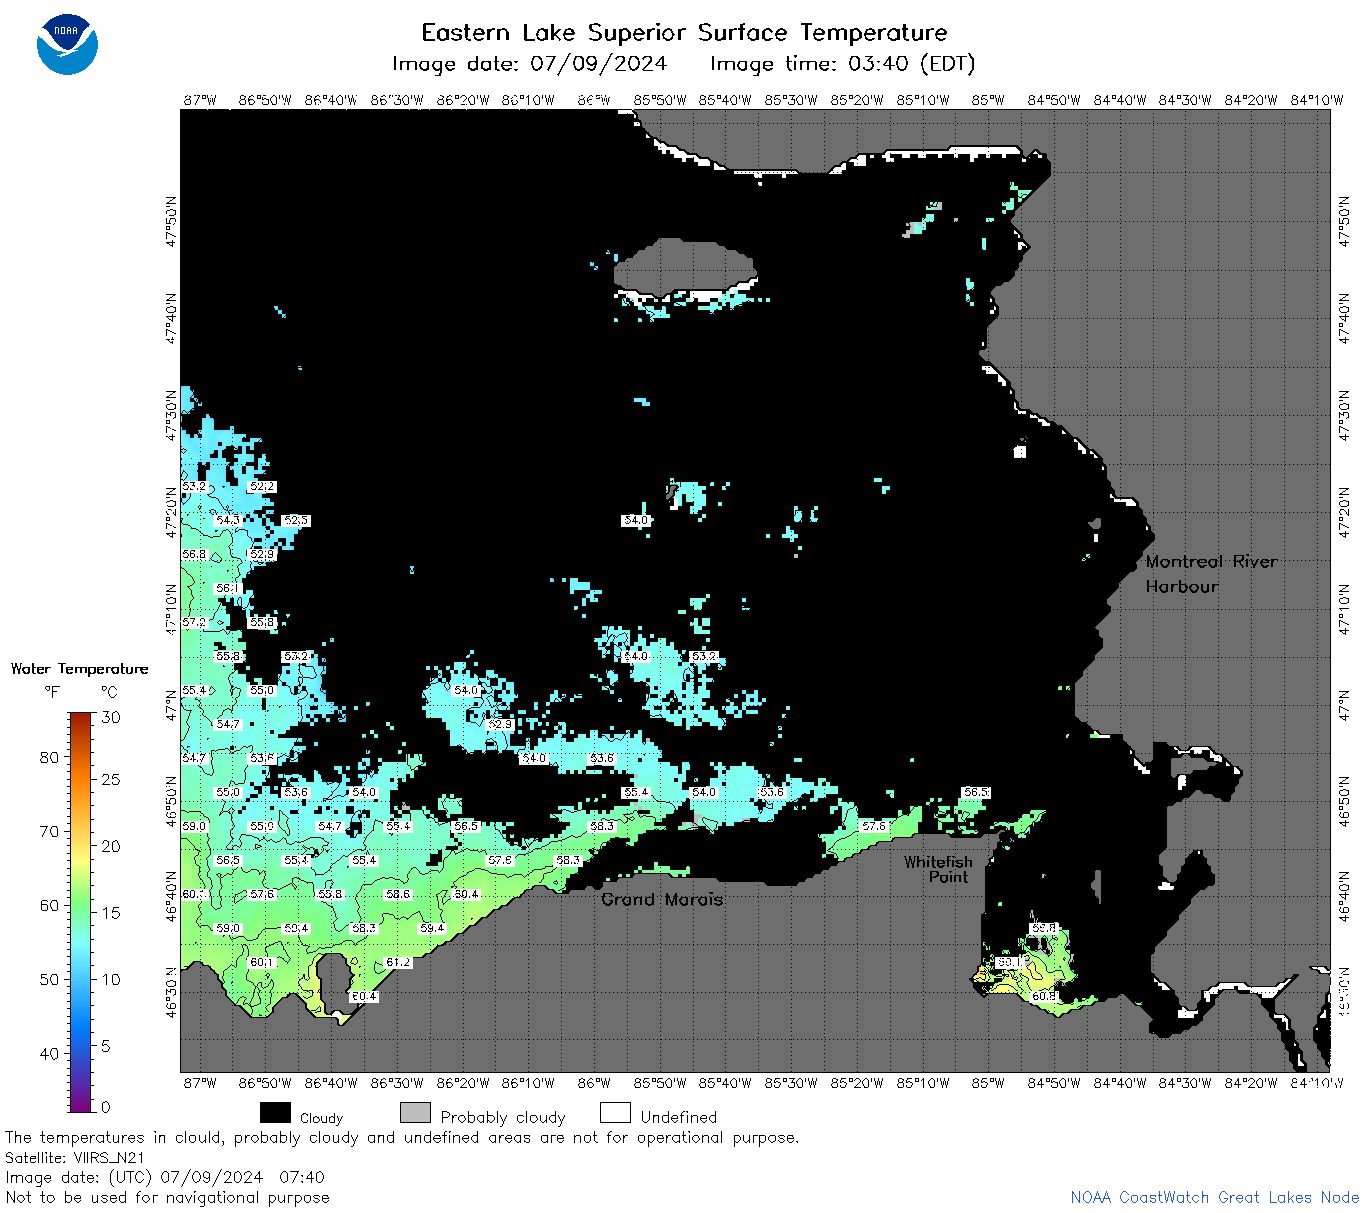1370x1213 pixels.
Task: Click the 20 tick on Celsius scale
Action: 111,846
